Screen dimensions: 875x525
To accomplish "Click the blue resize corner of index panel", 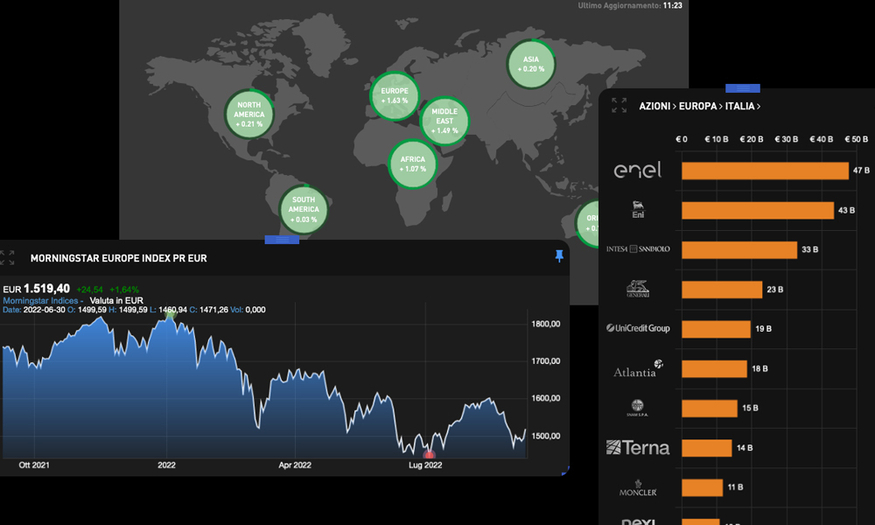I will tap(565, 471).
